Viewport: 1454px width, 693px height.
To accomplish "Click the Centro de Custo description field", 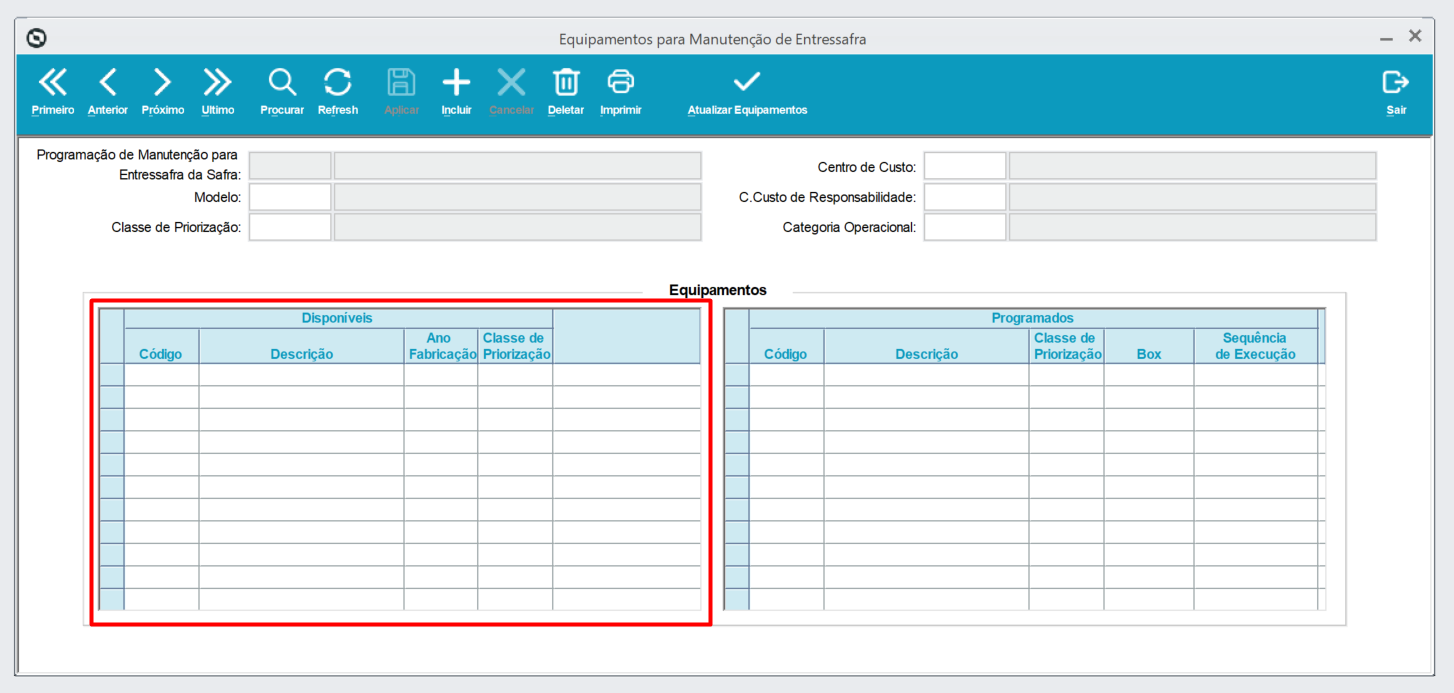I will click(1193, 166).
